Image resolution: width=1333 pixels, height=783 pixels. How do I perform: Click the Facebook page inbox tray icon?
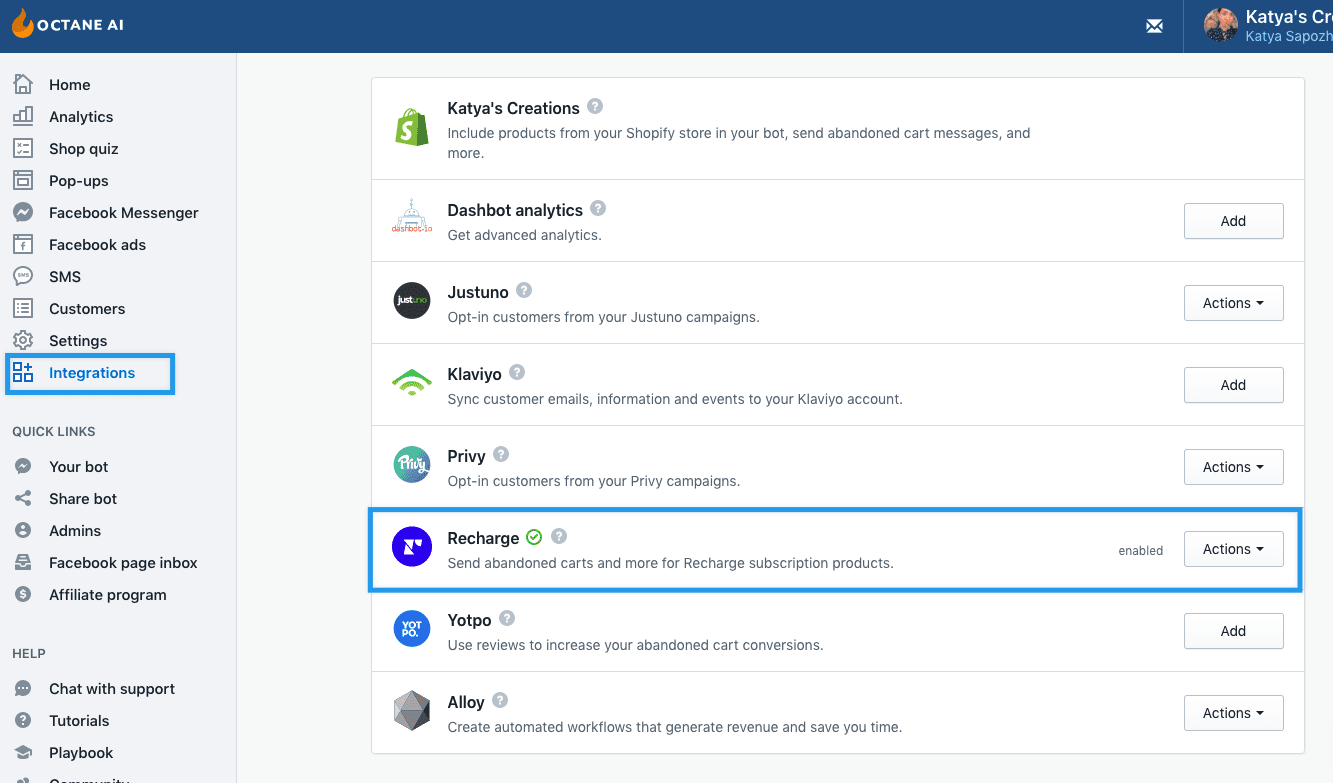[x=23, y=562]
